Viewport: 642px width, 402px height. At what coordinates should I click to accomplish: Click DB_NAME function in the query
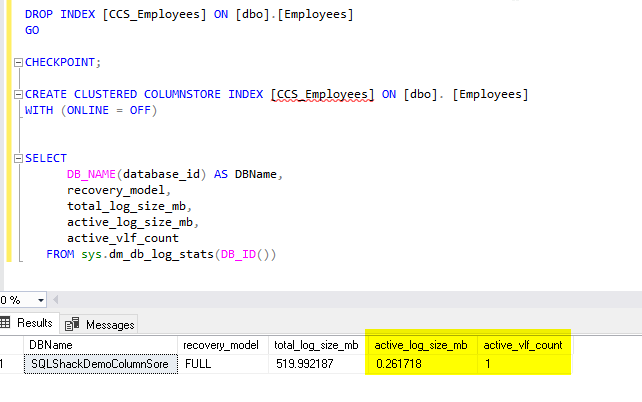pyautogui.click(x=91, y=175)
